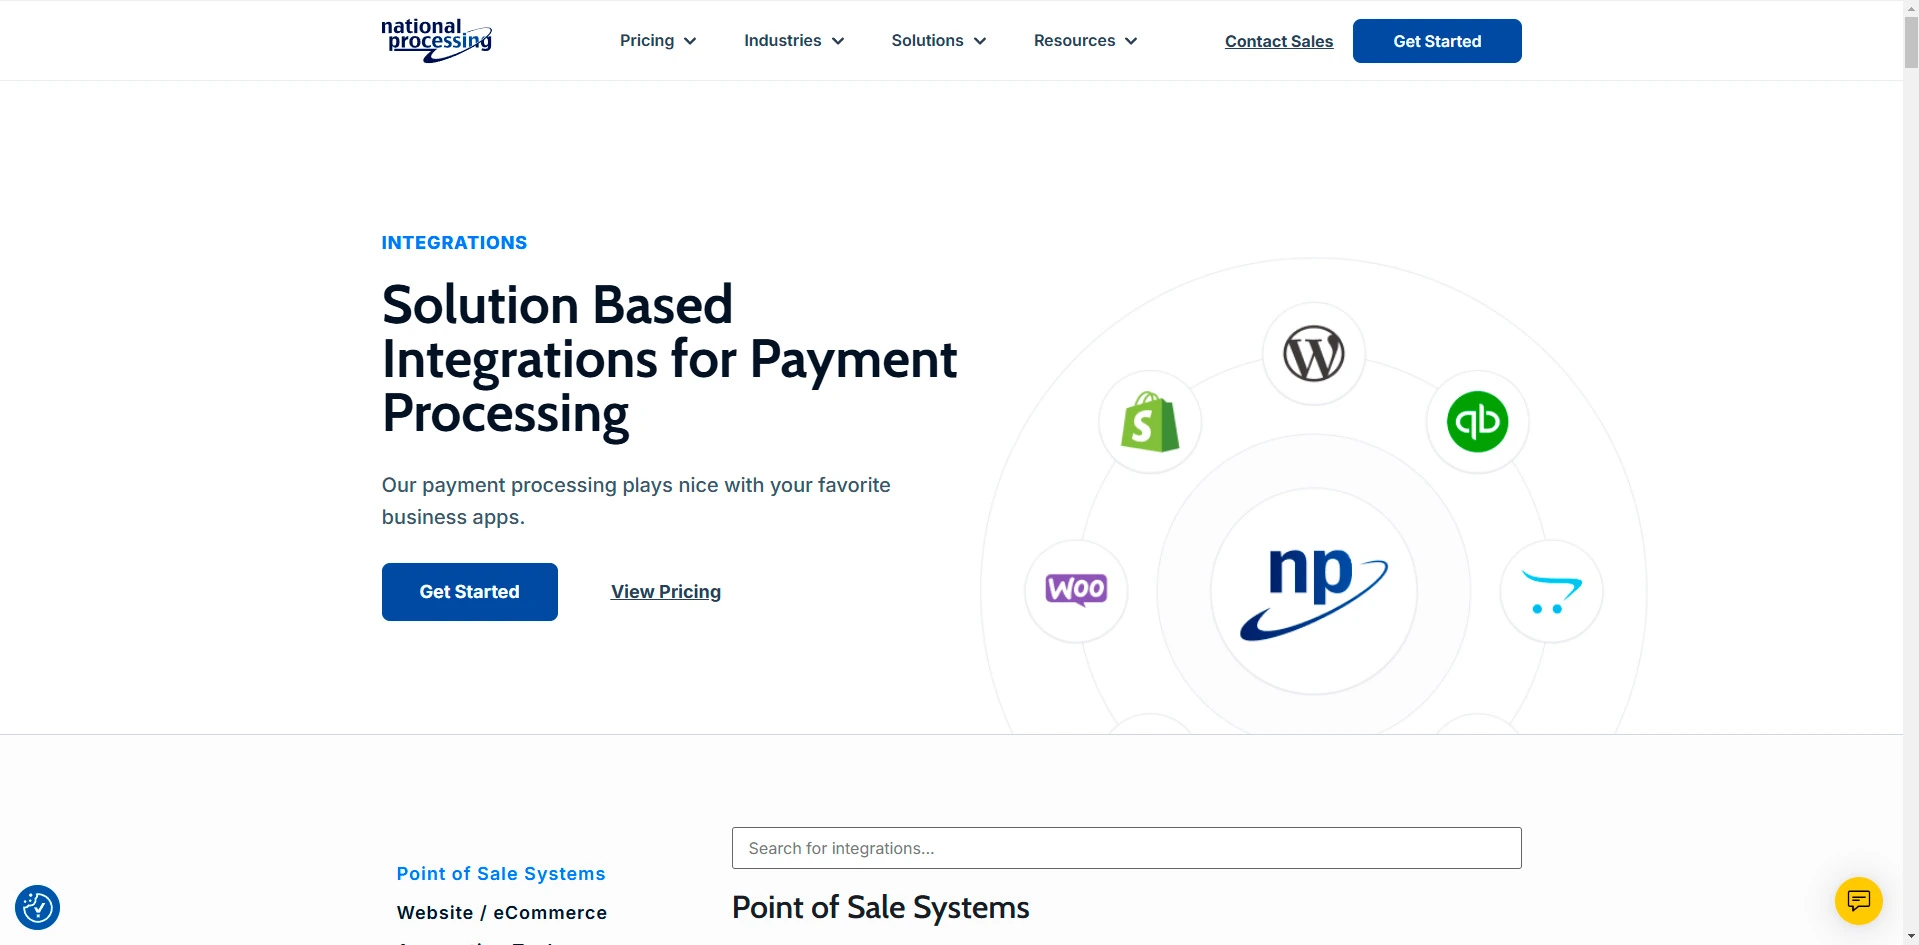1919x945 pixels.
Task: Select Point of Sale Systems category
Action: tap(501, 873)
